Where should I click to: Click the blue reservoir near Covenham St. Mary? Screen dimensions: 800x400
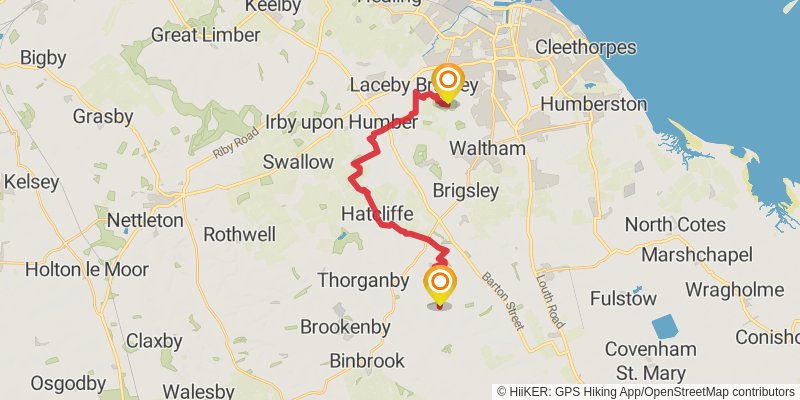(665, 327)
